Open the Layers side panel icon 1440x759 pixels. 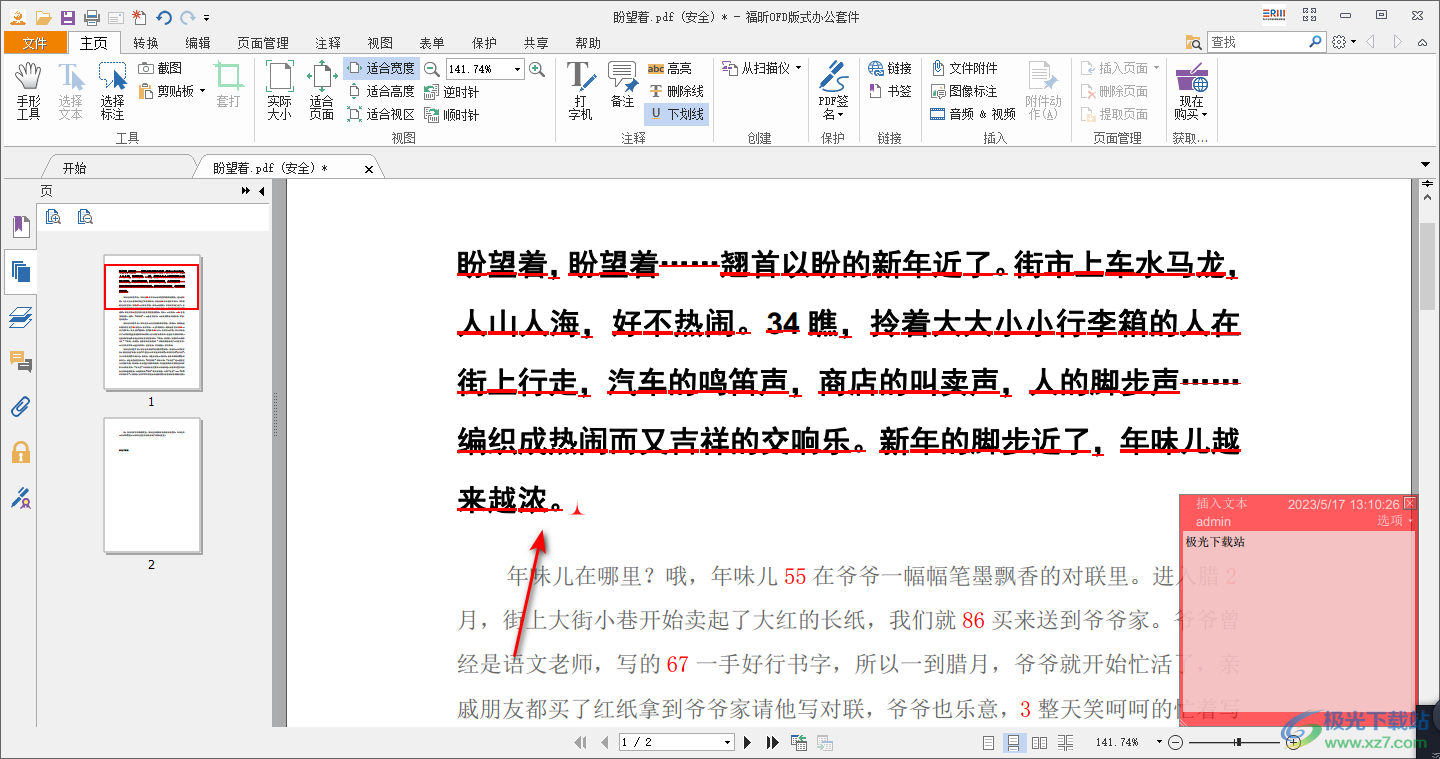pos(21,317)
